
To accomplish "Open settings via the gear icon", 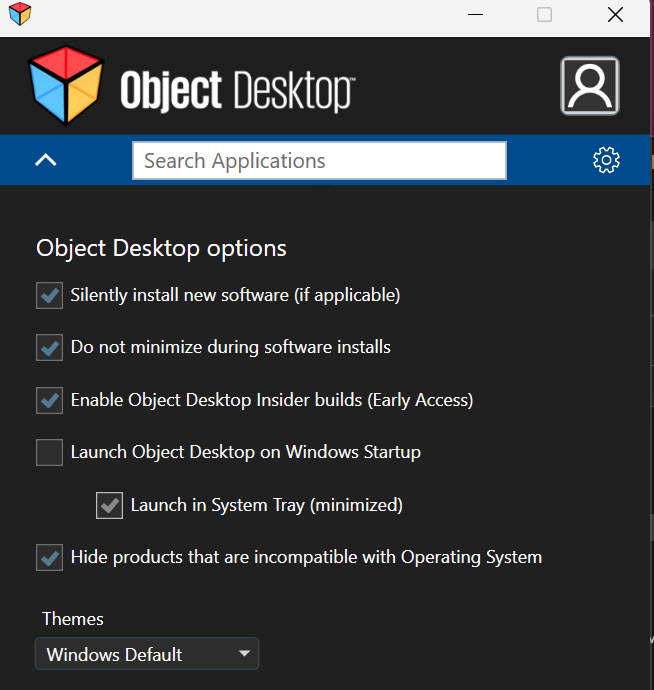I will pos(606,160).
